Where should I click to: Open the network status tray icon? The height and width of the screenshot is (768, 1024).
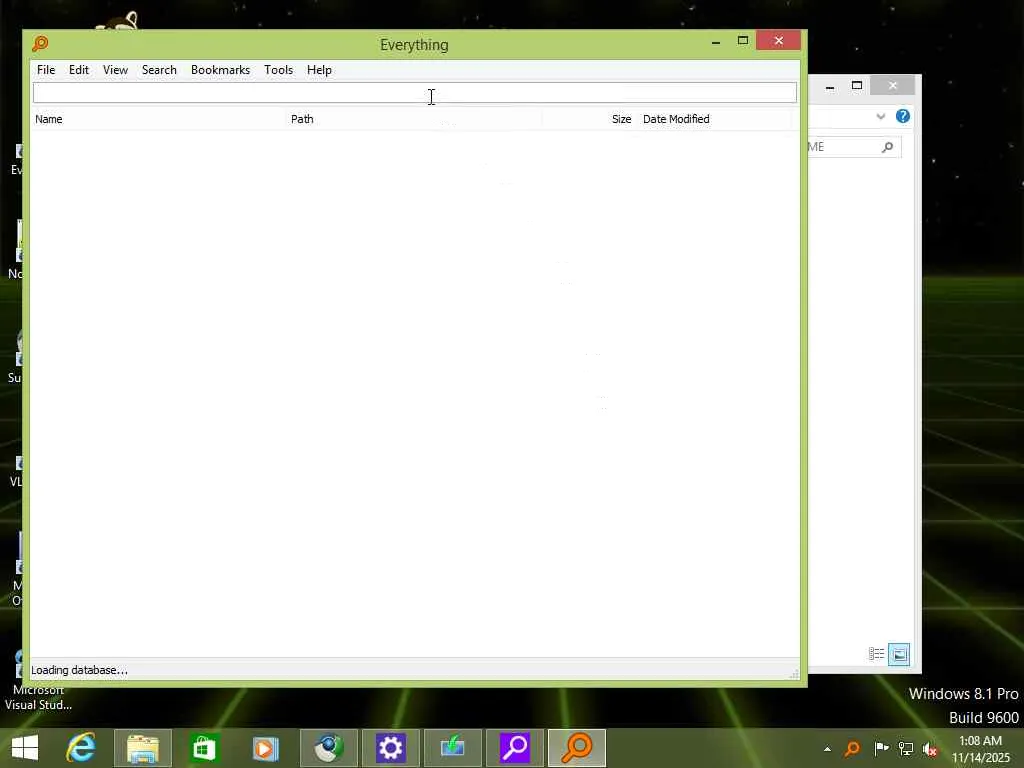(x=906, y=748)
